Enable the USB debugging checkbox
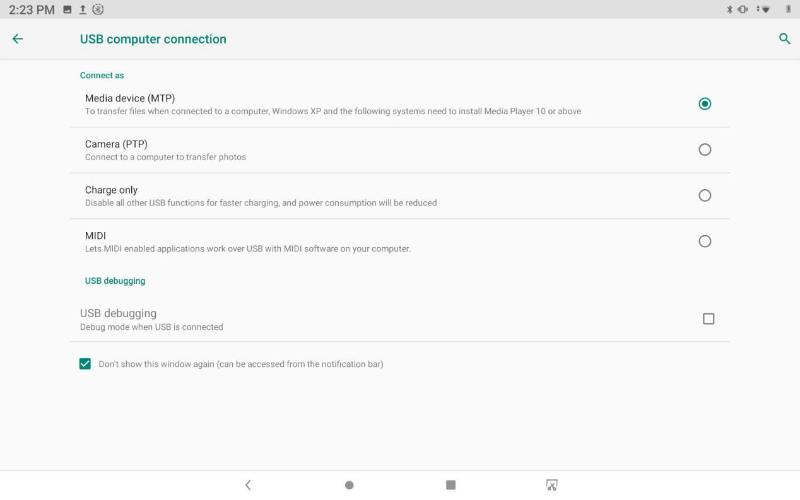Viewport: 800px width, 500px height. [x=709, y=319]
